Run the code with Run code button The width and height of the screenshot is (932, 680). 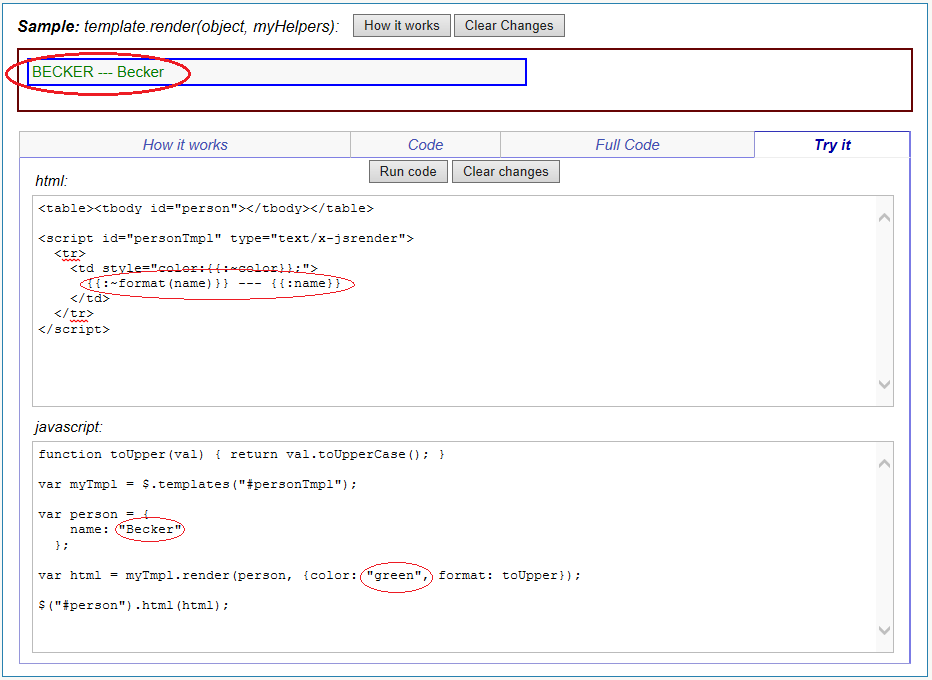click(x=408, y=171)
